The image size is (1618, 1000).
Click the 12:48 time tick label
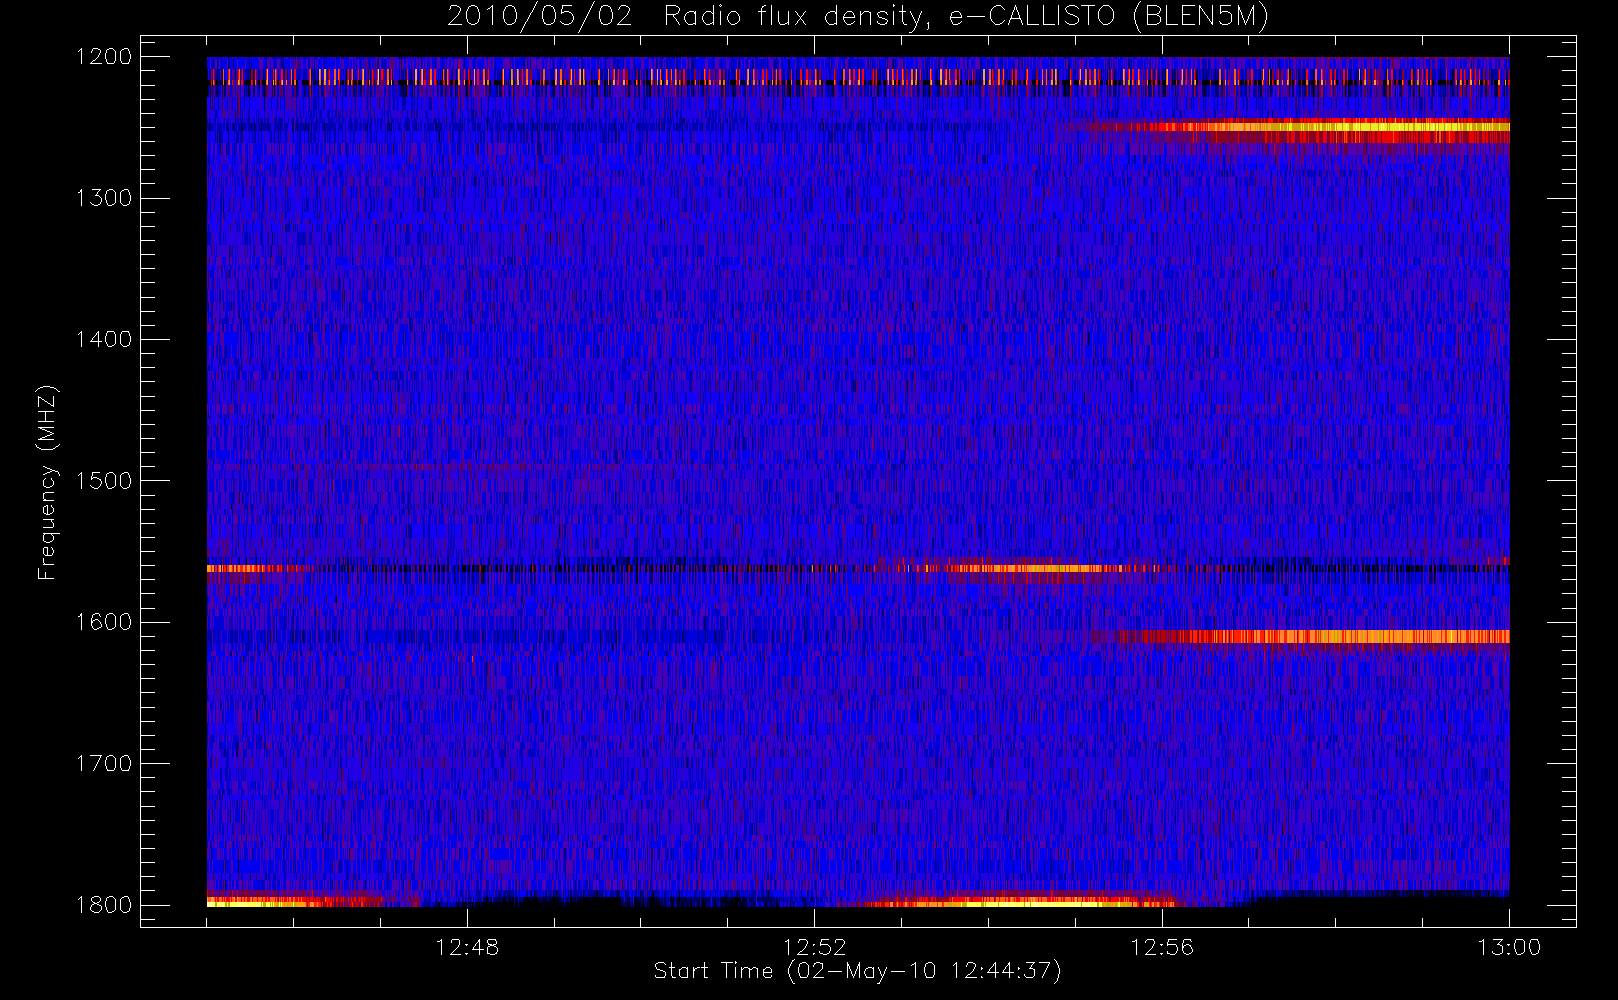point(467,947)
